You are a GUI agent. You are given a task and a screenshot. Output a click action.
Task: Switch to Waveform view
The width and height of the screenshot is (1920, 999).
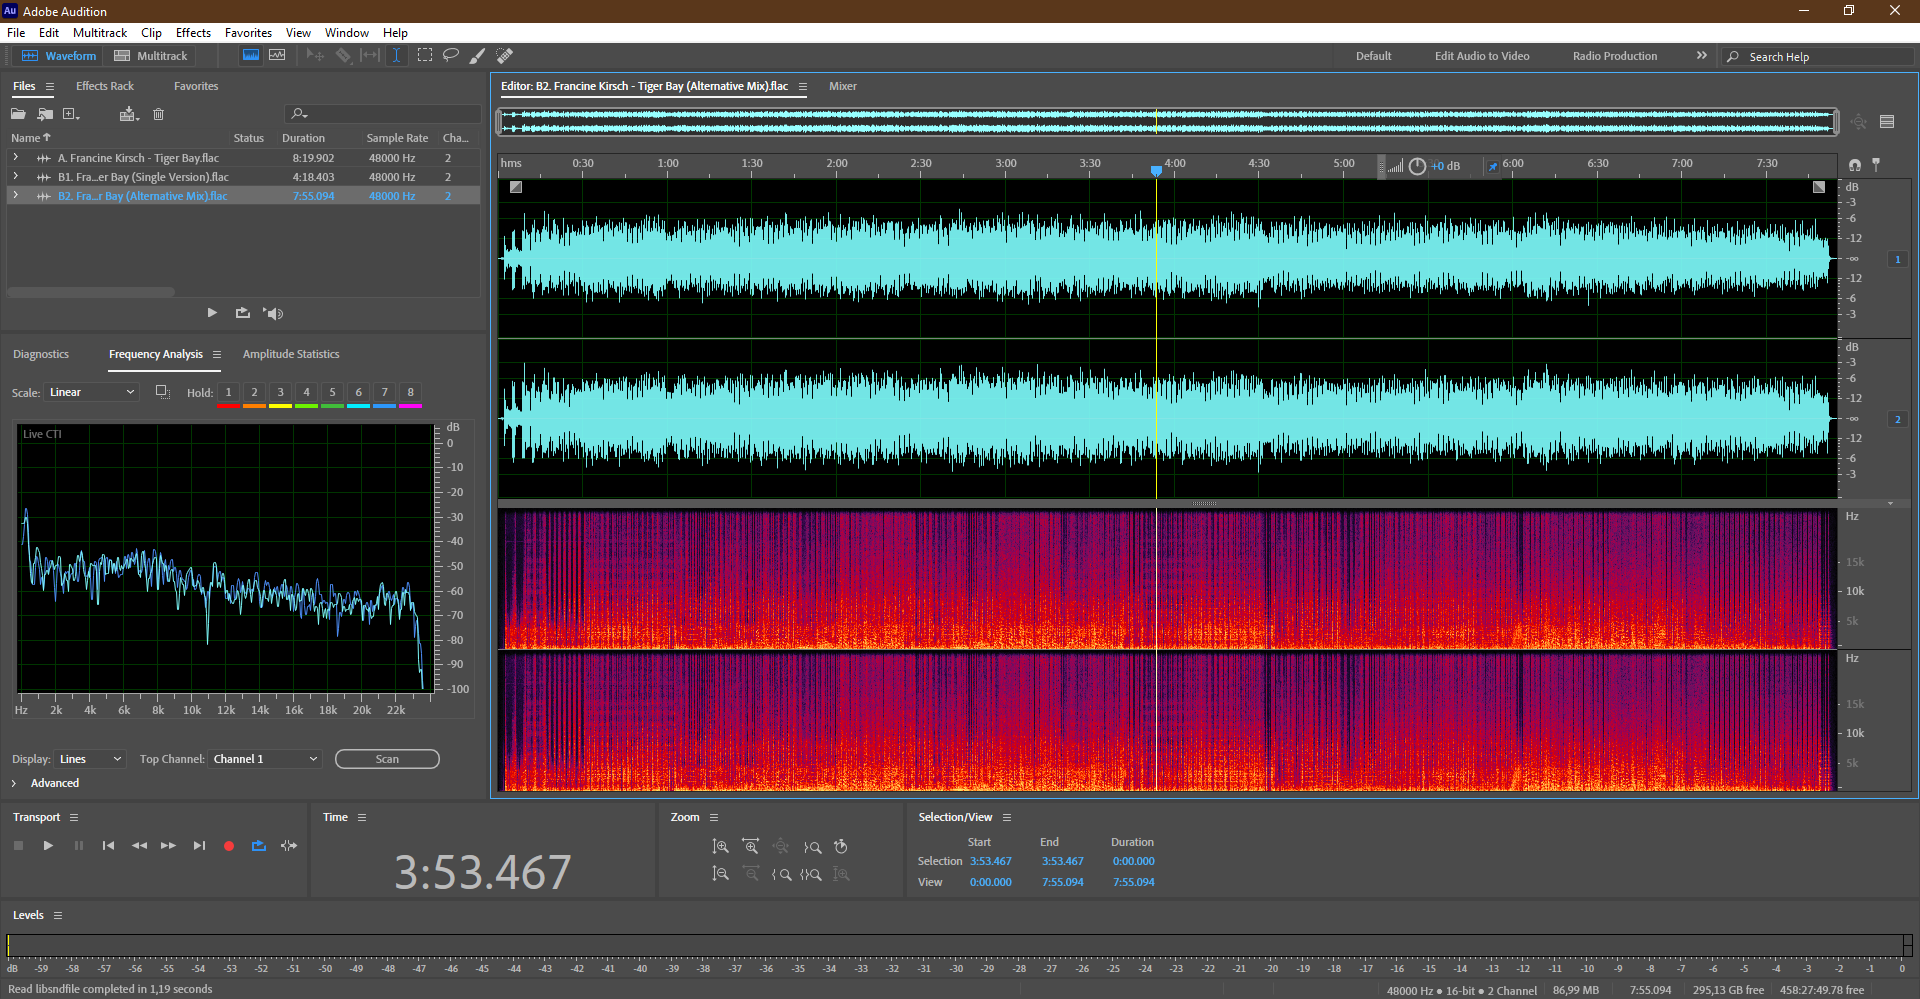point(58,56)
